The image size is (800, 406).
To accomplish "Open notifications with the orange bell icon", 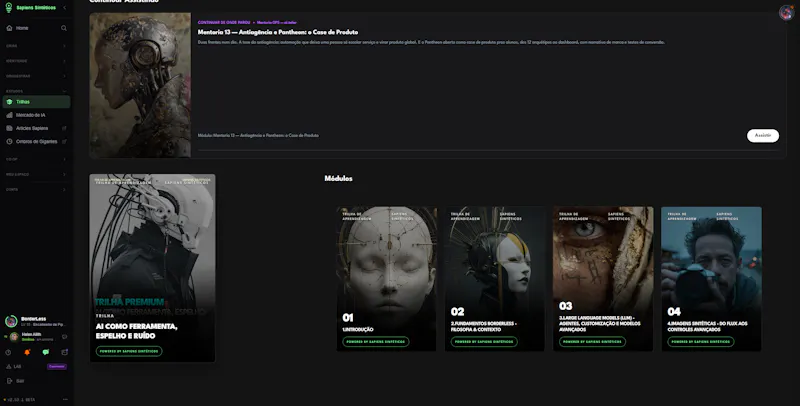I will click(27, 352).
